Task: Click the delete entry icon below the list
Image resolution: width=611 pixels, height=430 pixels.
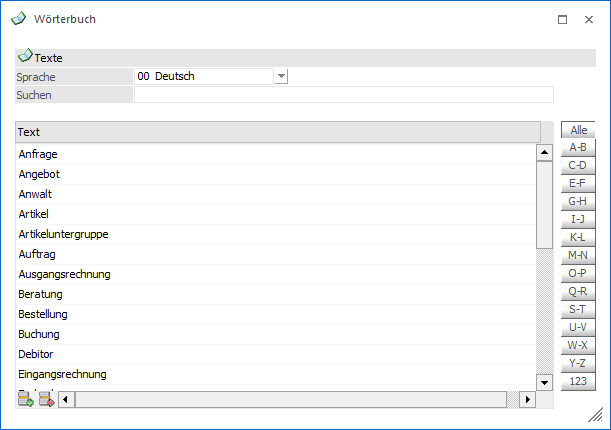Action: coord(46,400)
